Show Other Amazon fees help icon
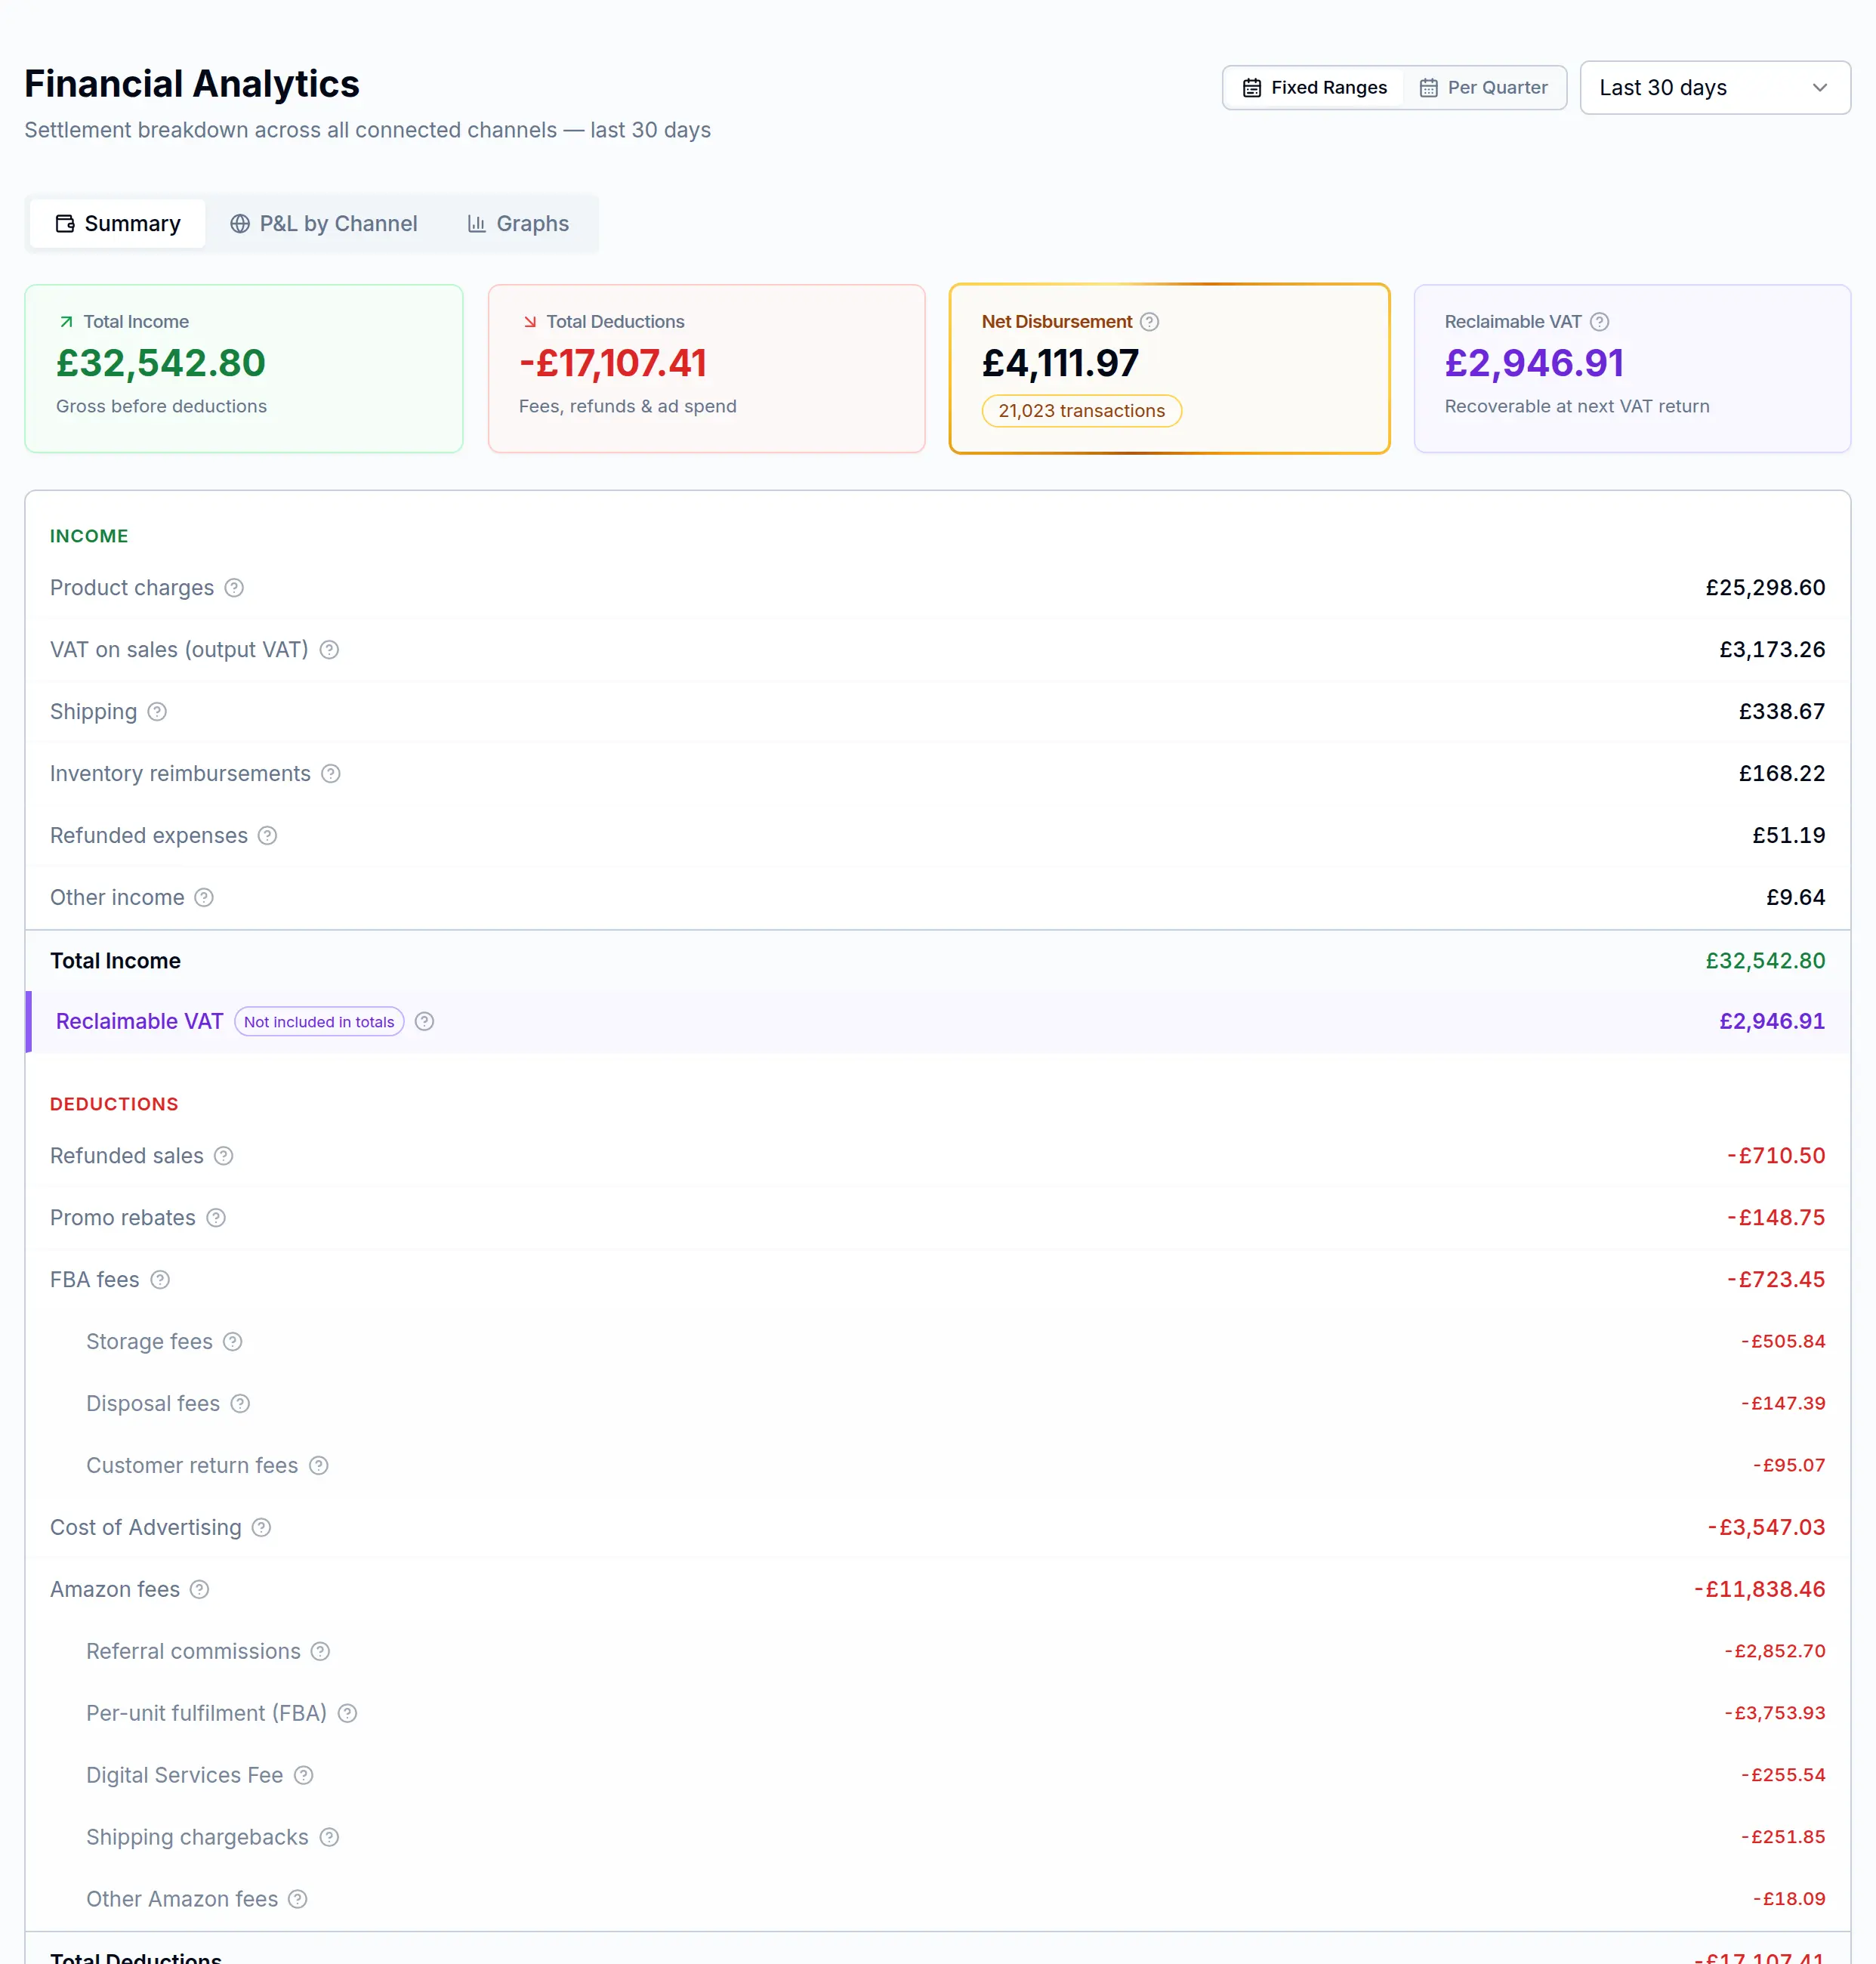Image resolution: width=1876 pixels, height=1964 pixels. [x=298, y=1900]
